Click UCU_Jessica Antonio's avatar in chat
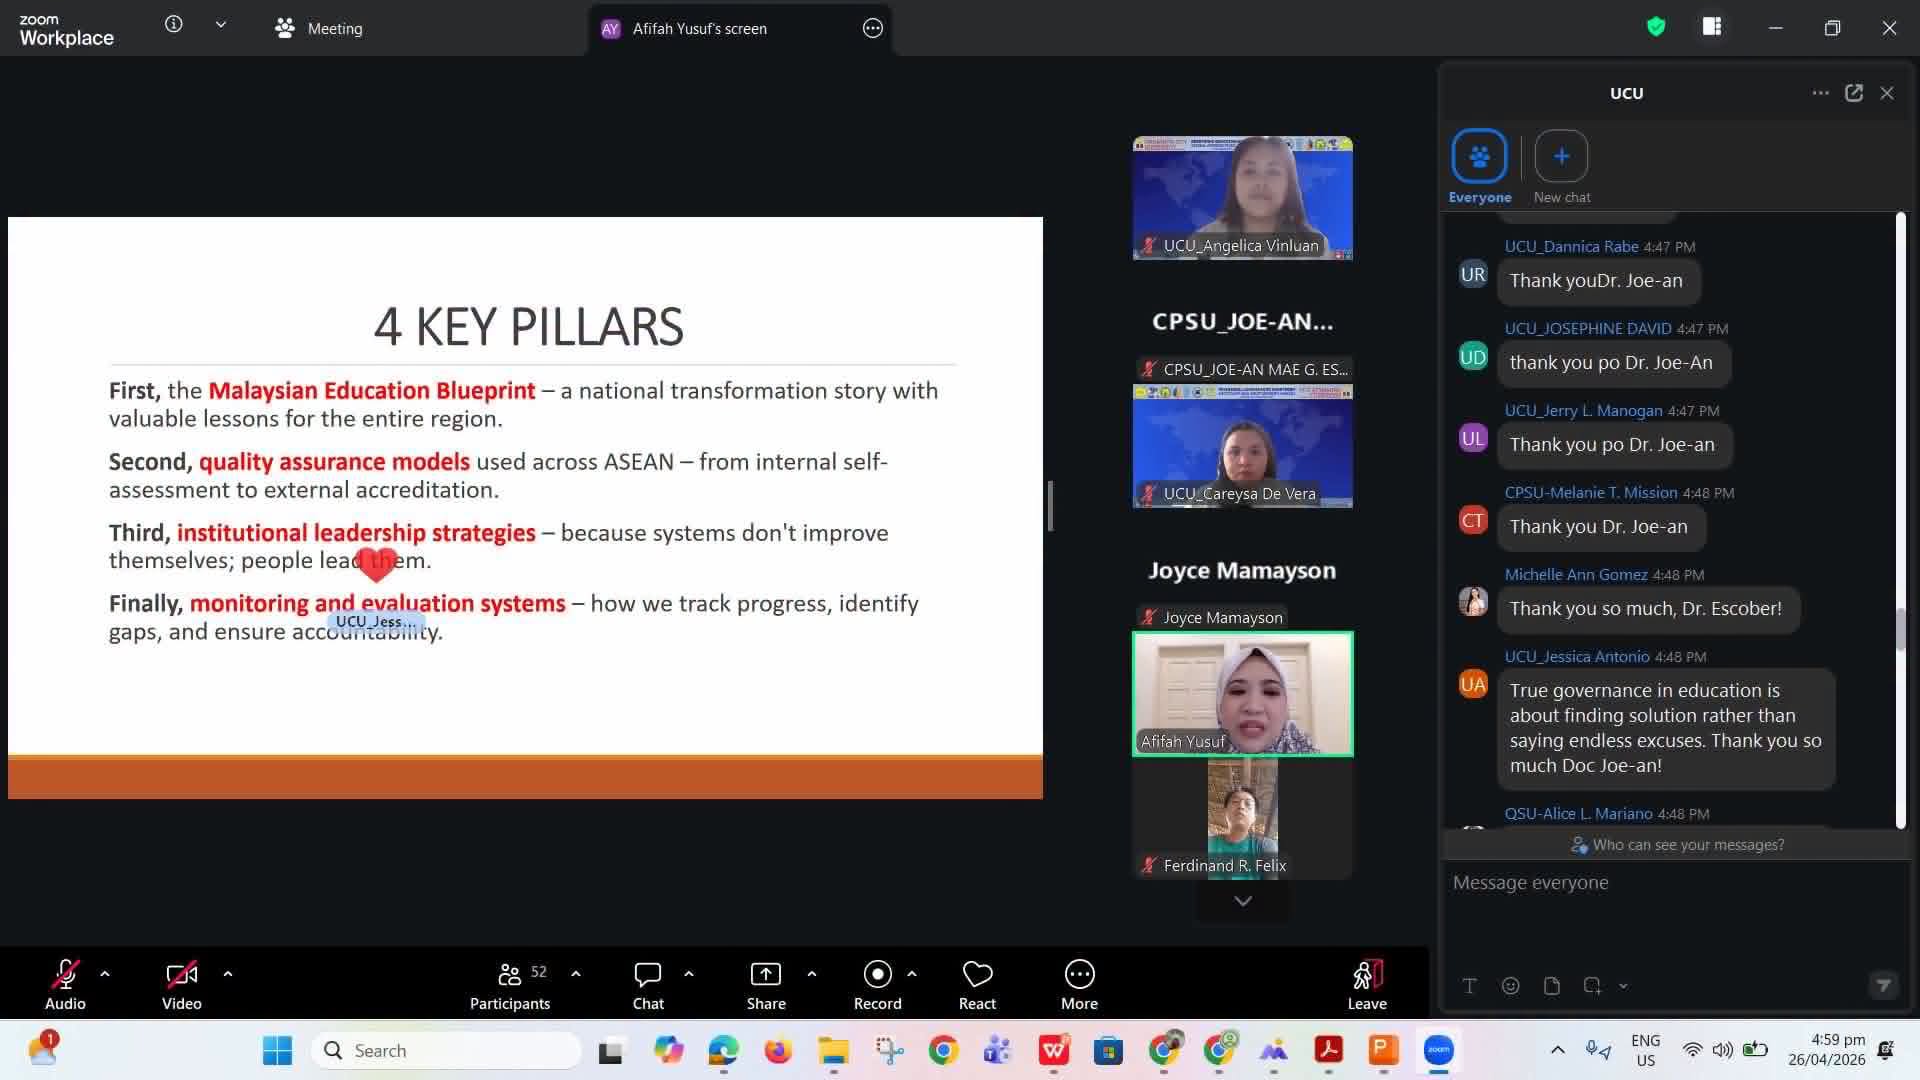 (x=1473, y=684)
